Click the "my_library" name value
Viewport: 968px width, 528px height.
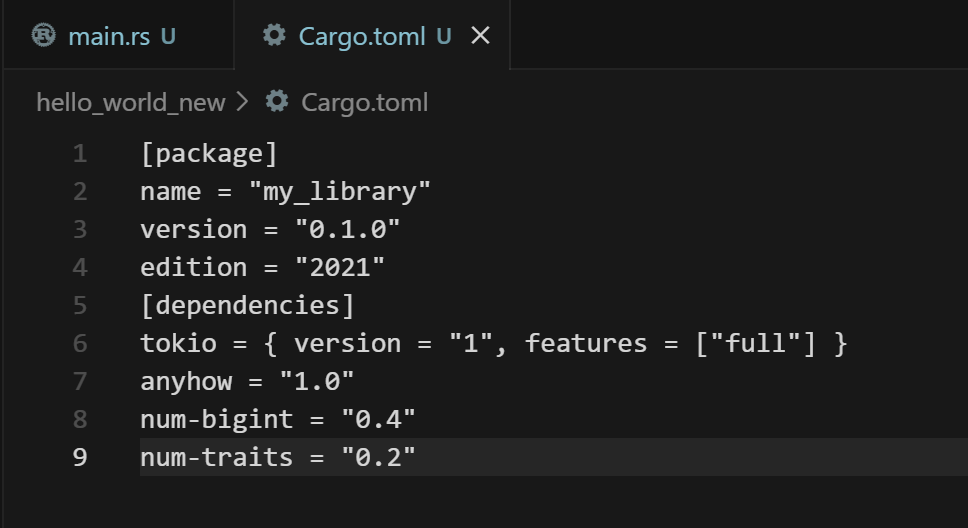click(x=340, y=192)
